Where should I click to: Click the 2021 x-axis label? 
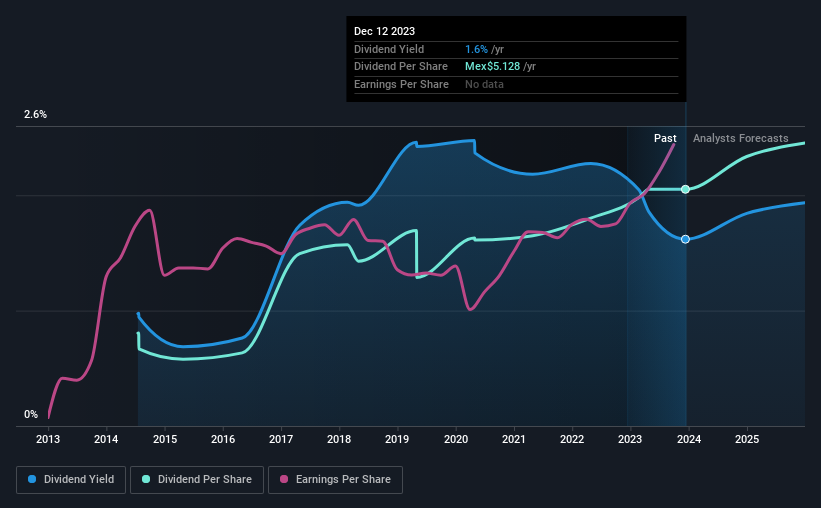click(514, 439)
